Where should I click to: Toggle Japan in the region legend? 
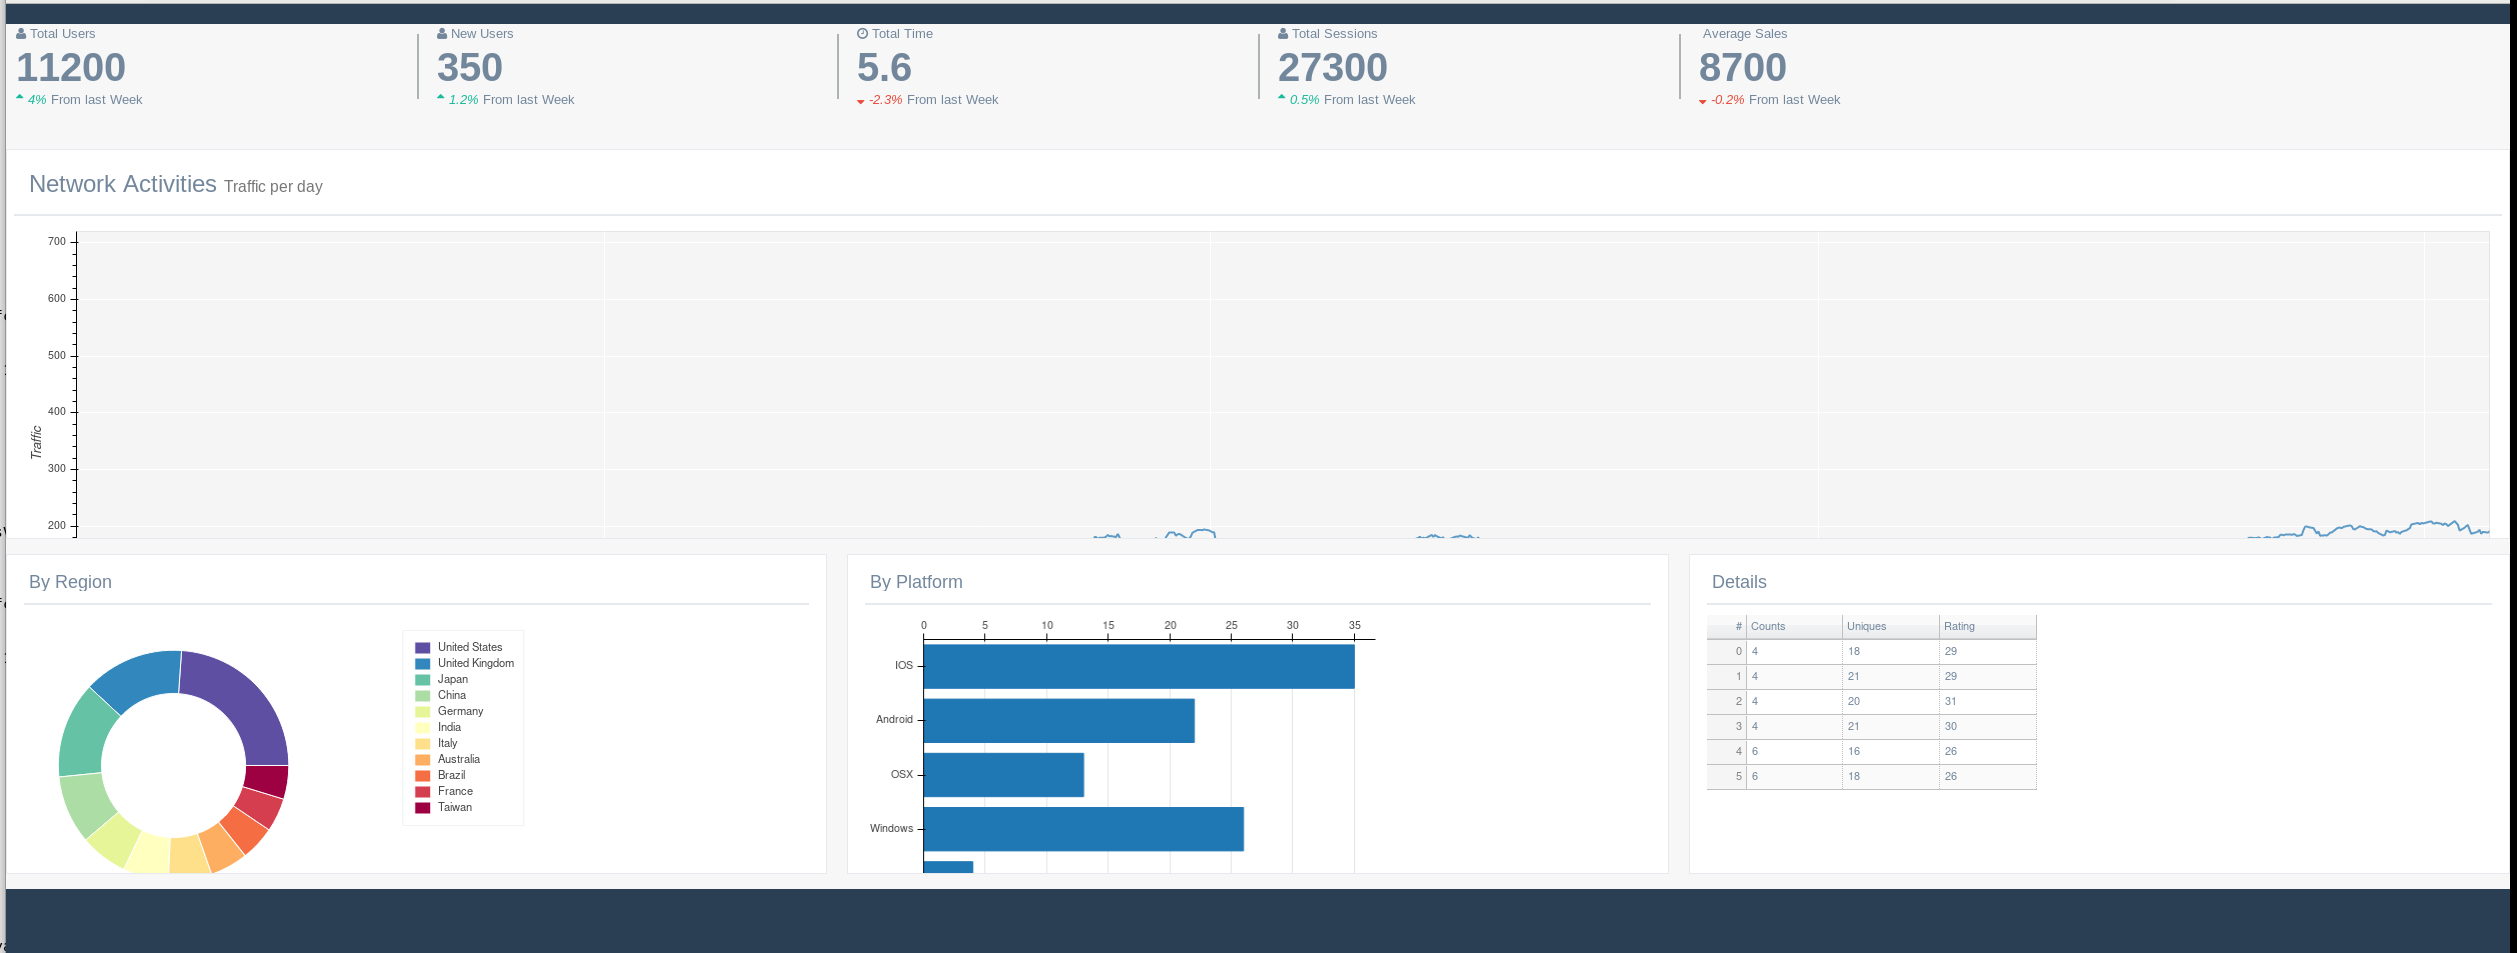point(454,679)
